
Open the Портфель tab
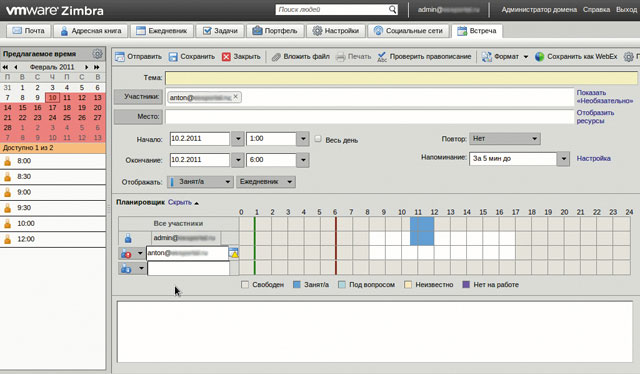tap(275, 31)
